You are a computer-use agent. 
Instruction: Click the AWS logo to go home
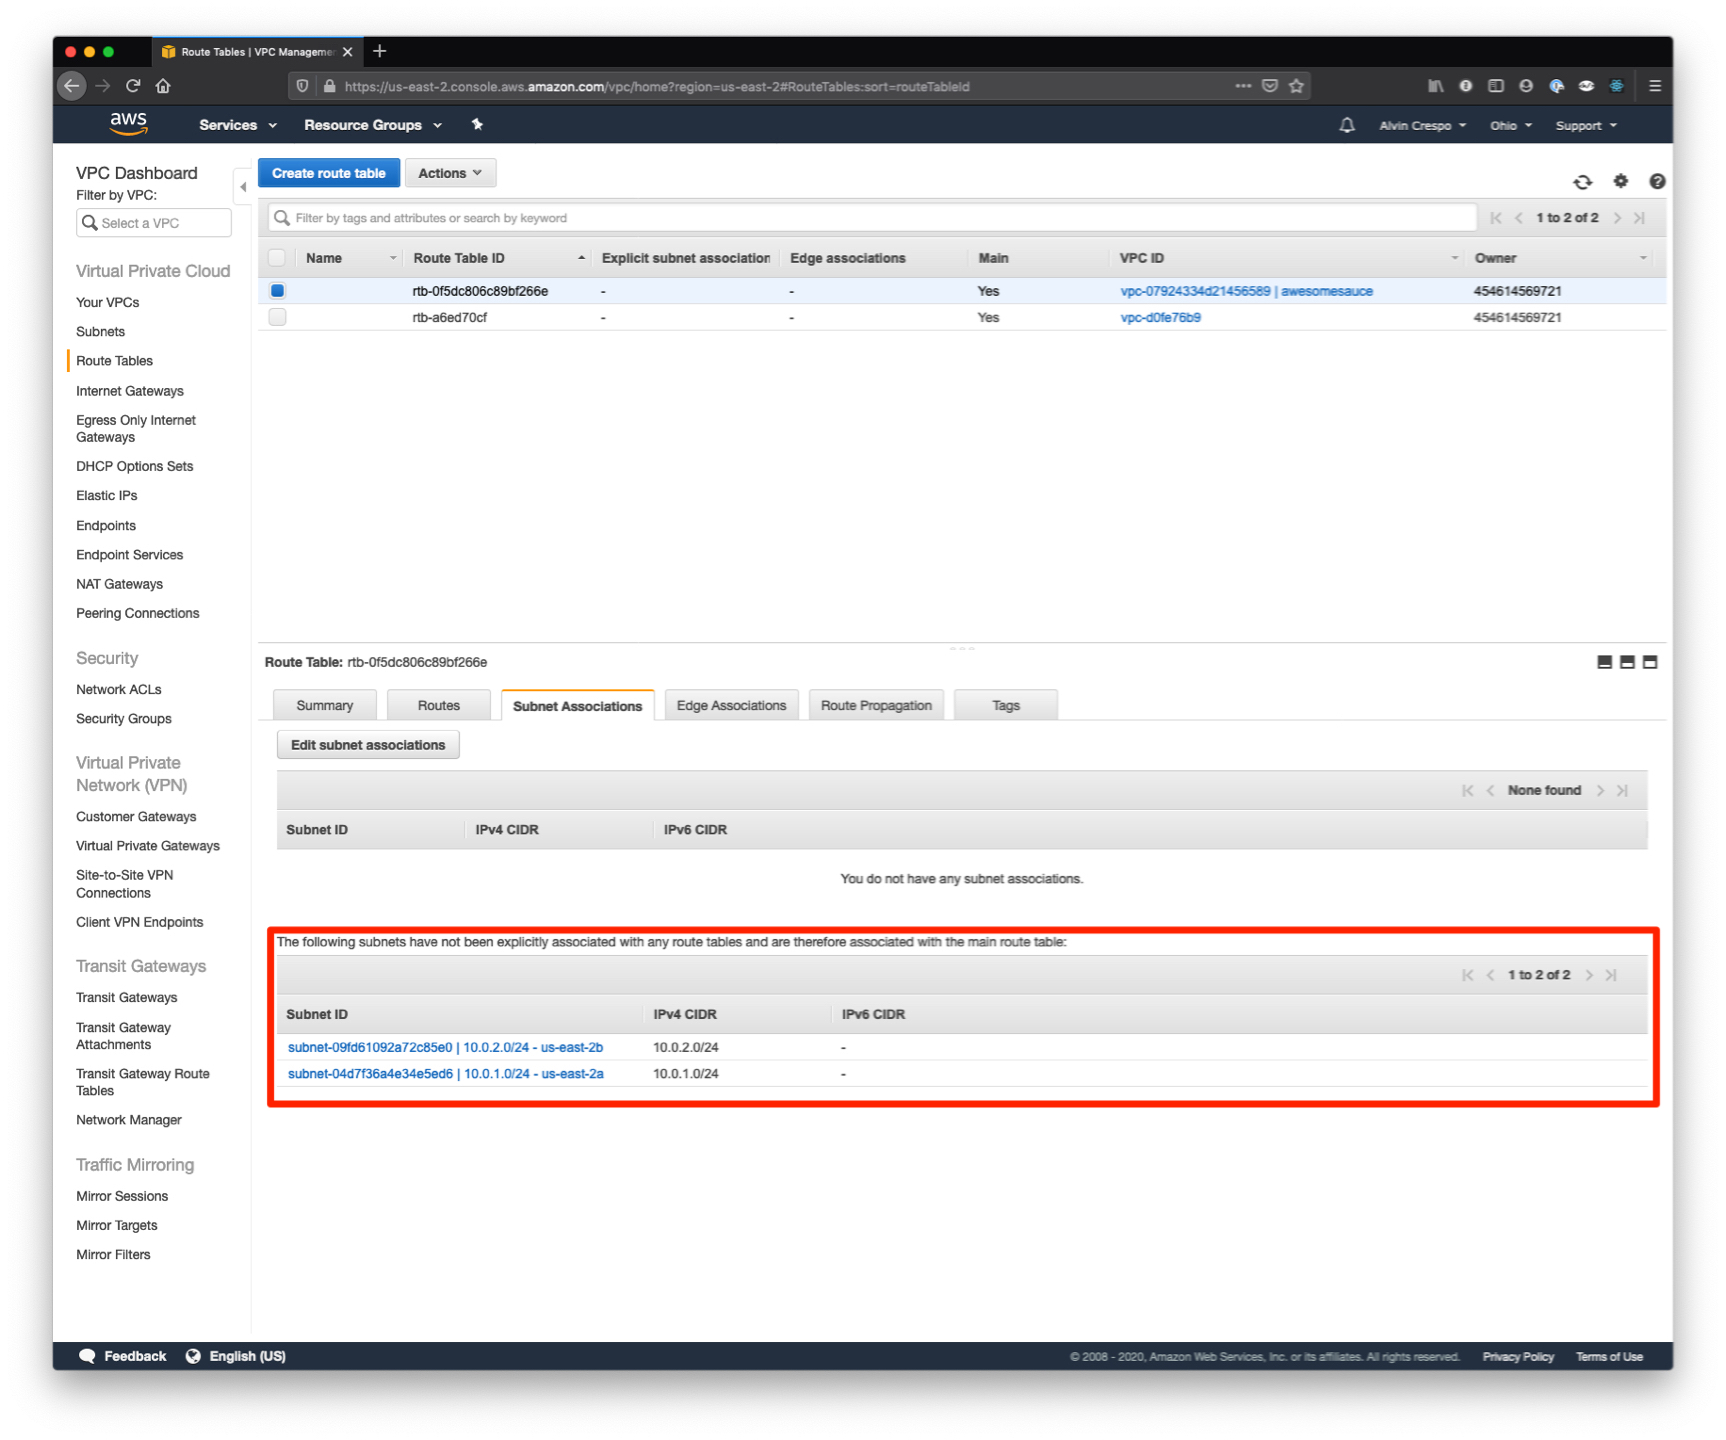(x=128, y=123)
